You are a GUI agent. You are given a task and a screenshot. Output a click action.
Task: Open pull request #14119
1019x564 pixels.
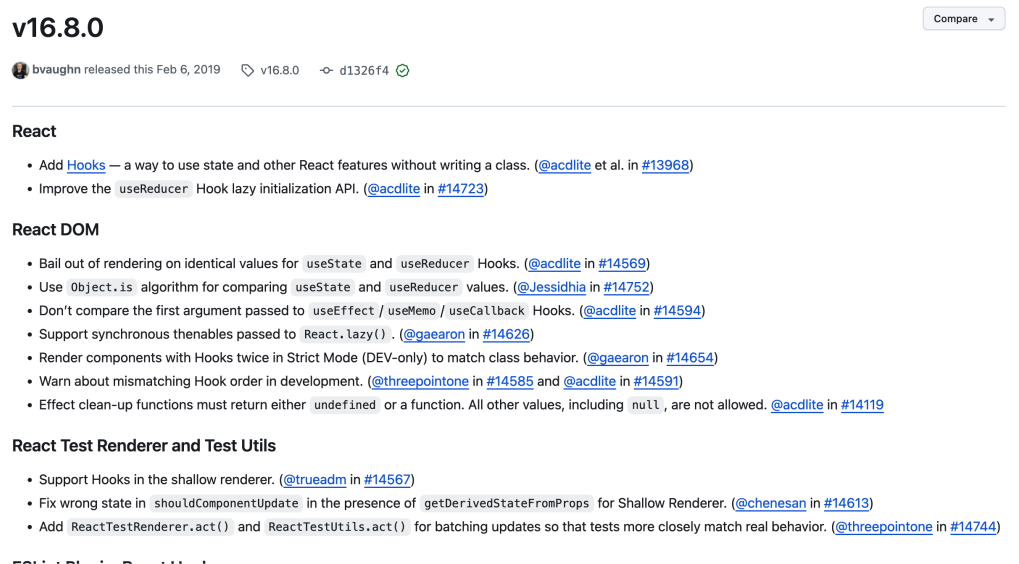point(862,404)
